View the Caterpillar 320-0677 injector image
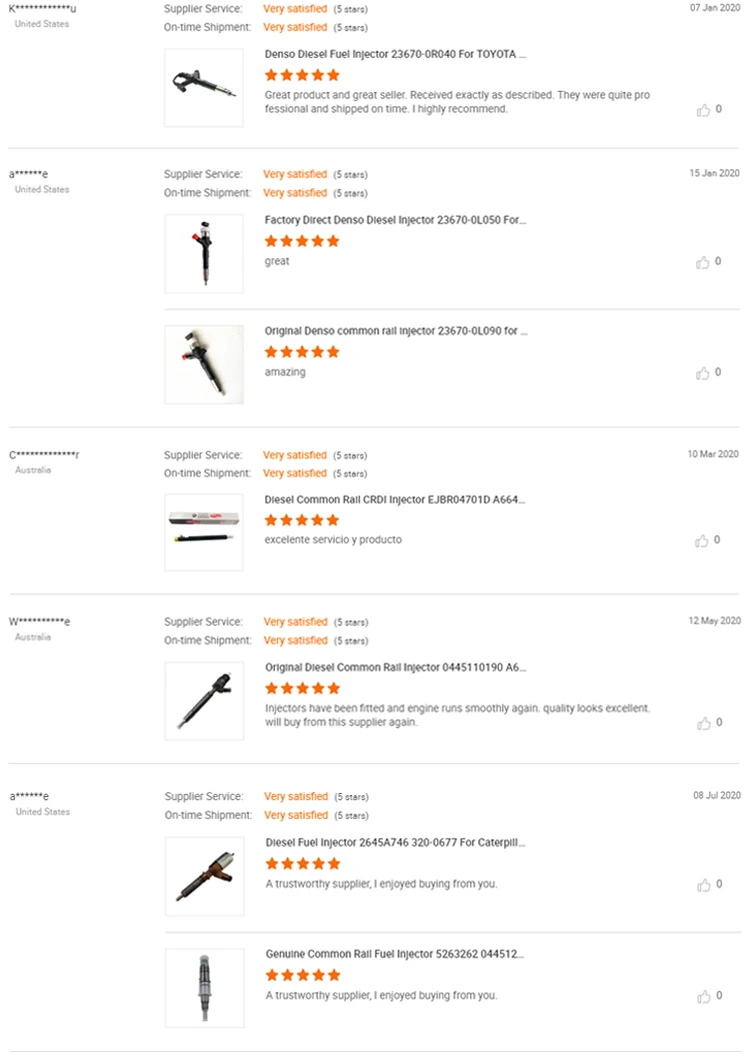The image size is (750, 1058). tap(205, 876)
